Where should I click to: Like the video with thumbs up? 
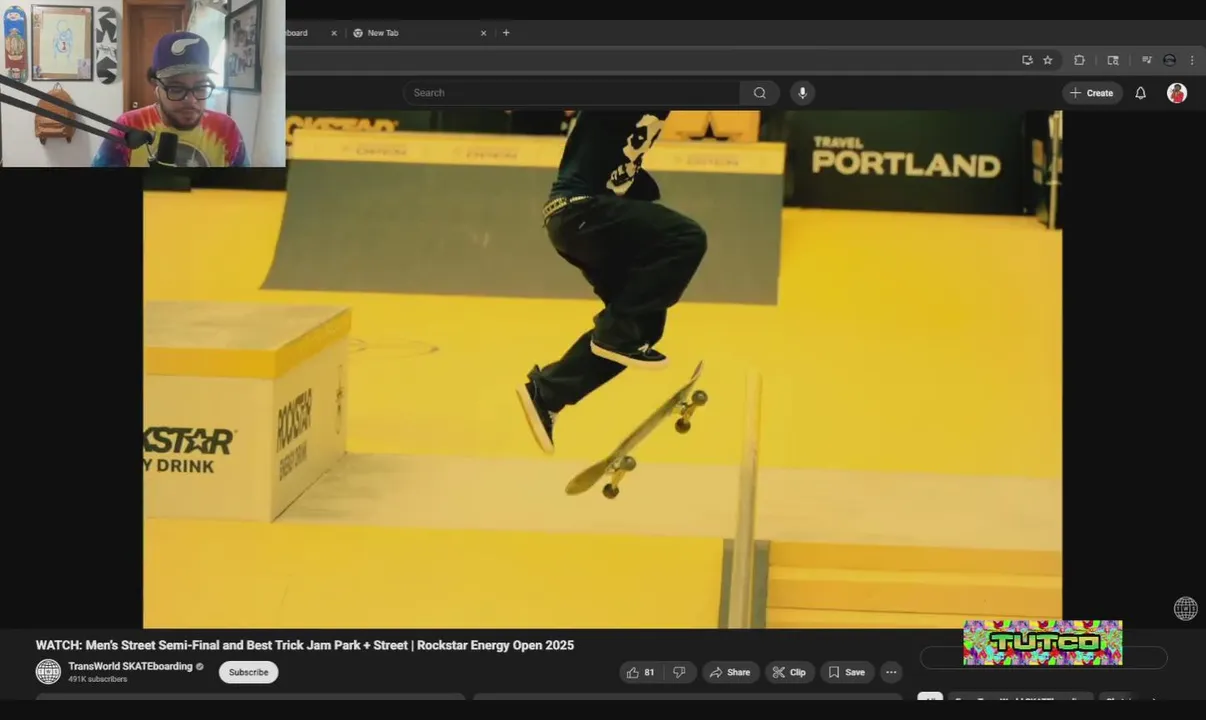click(x=640, y=672)
